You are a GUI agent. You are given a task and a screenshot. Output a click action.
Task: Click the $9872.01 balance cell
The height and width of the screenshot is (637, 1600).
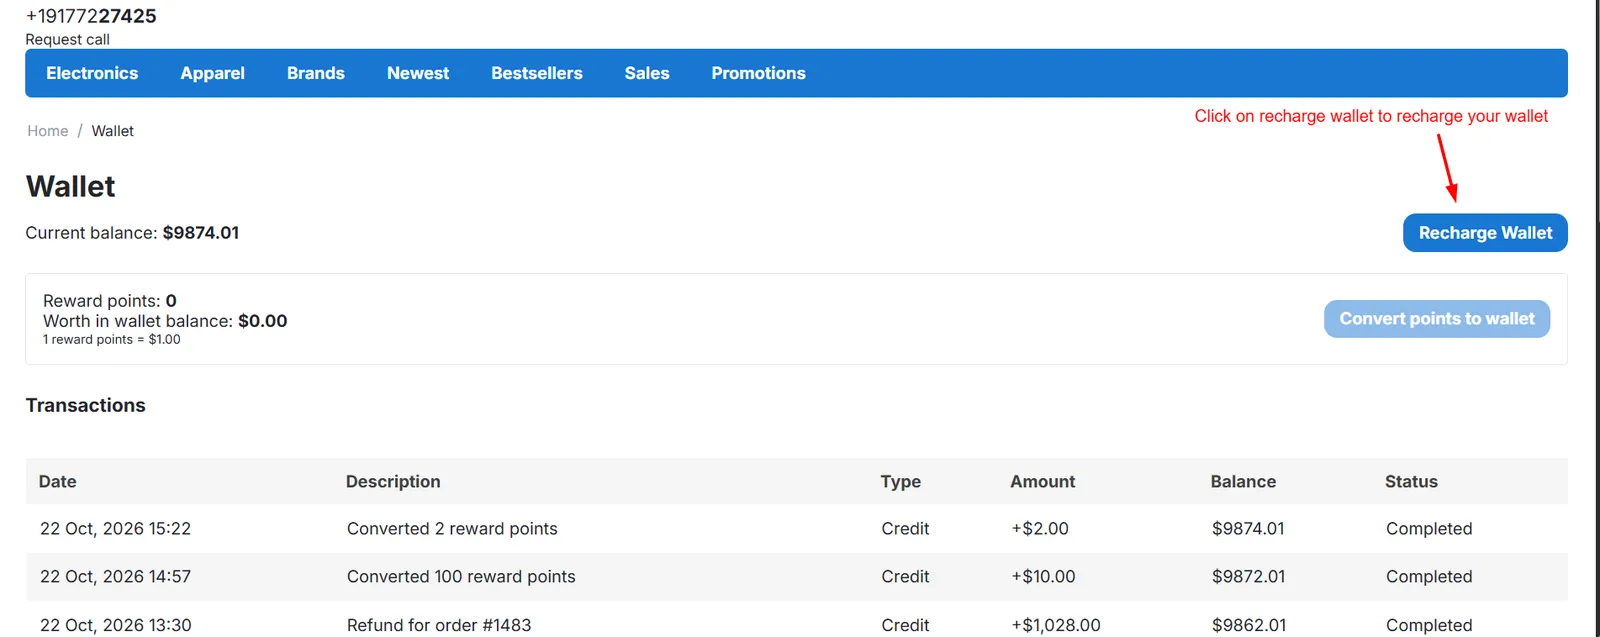tap(1248, 576)
